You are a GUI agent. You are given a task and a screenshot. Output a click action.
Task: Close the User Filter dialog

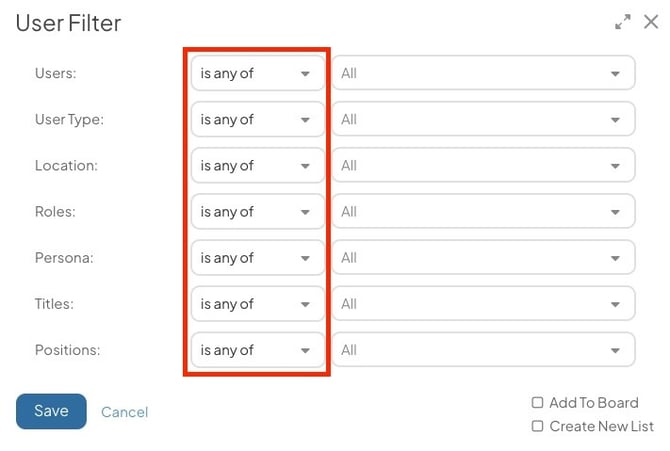[651, 21]
